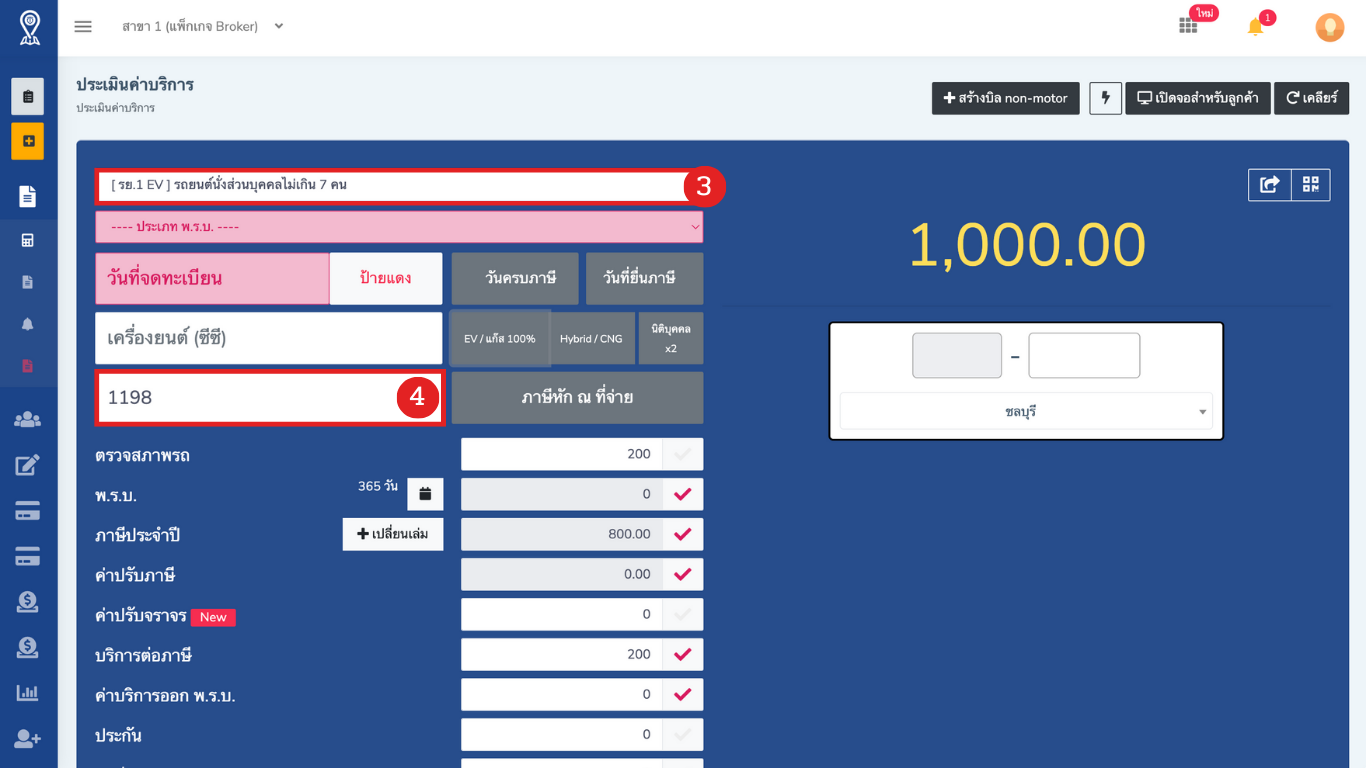Click the เคลียร์ reset button
Screen dimensions: 1366x768
(1311, 98)
